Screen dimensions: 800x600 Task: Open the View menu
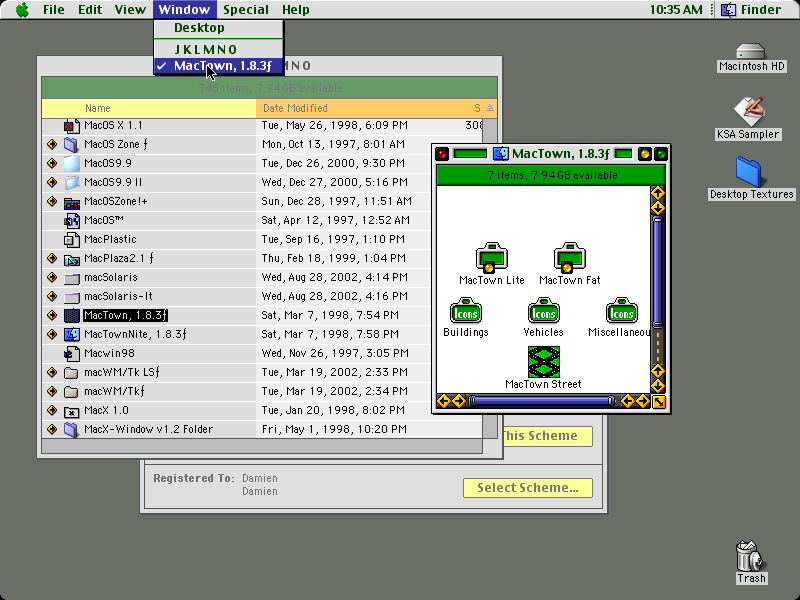point(130,10)
